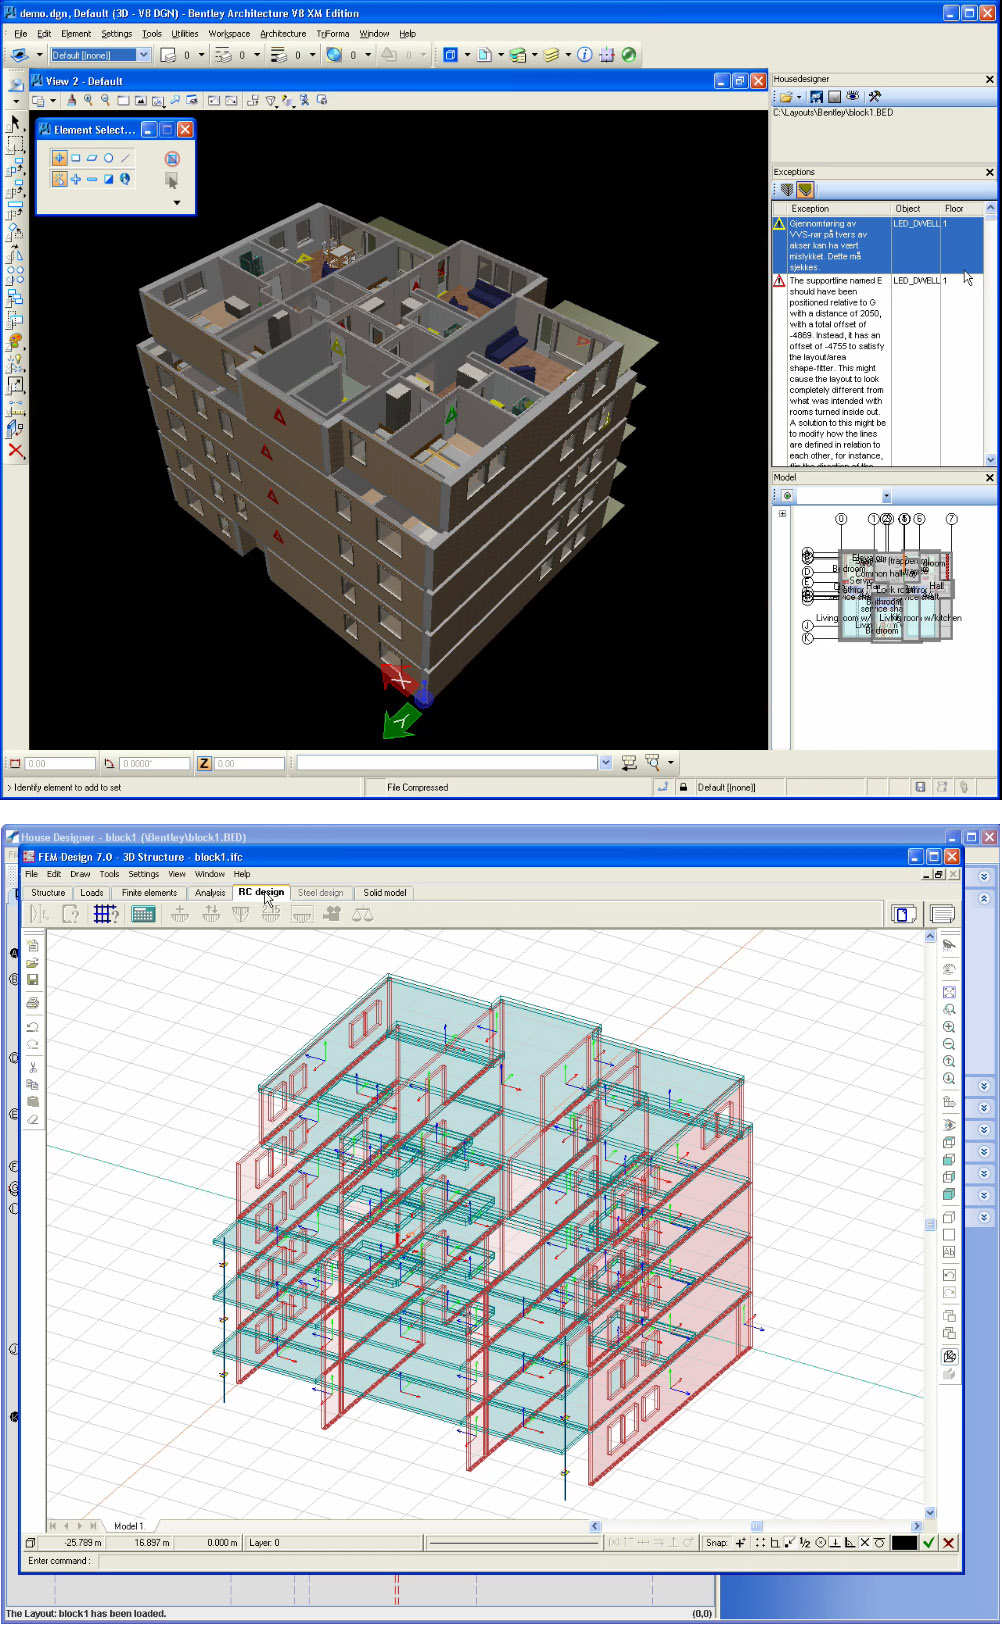The height and width of the screenshot is (1626, 1002).
Task: Click the Disable Handles icon
Action: [172, 158]
